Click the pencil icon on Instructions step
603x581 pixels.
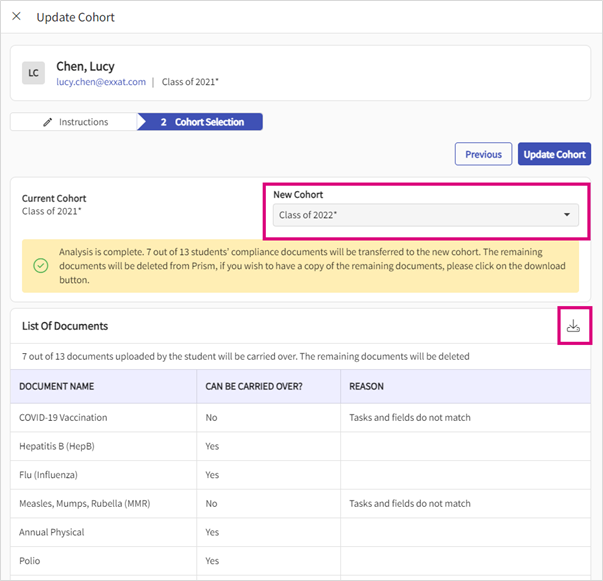(x=47, y=122)
